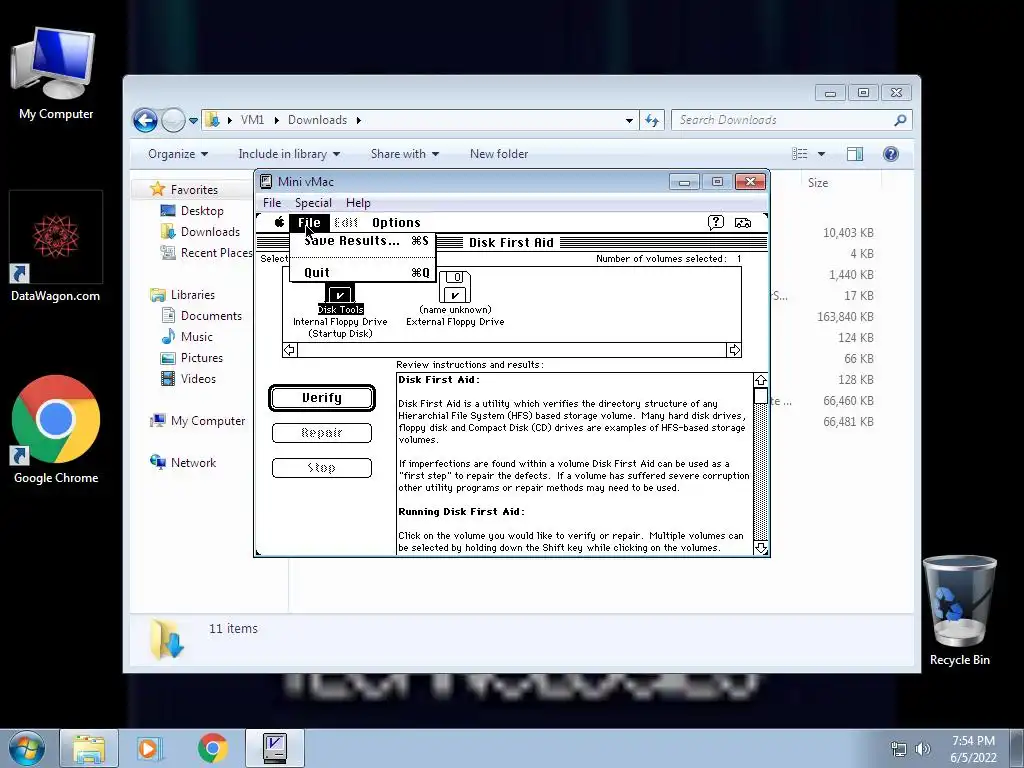Click the Explorer Back navigation button
1024x768 pixels.
(x=145, y=120)
